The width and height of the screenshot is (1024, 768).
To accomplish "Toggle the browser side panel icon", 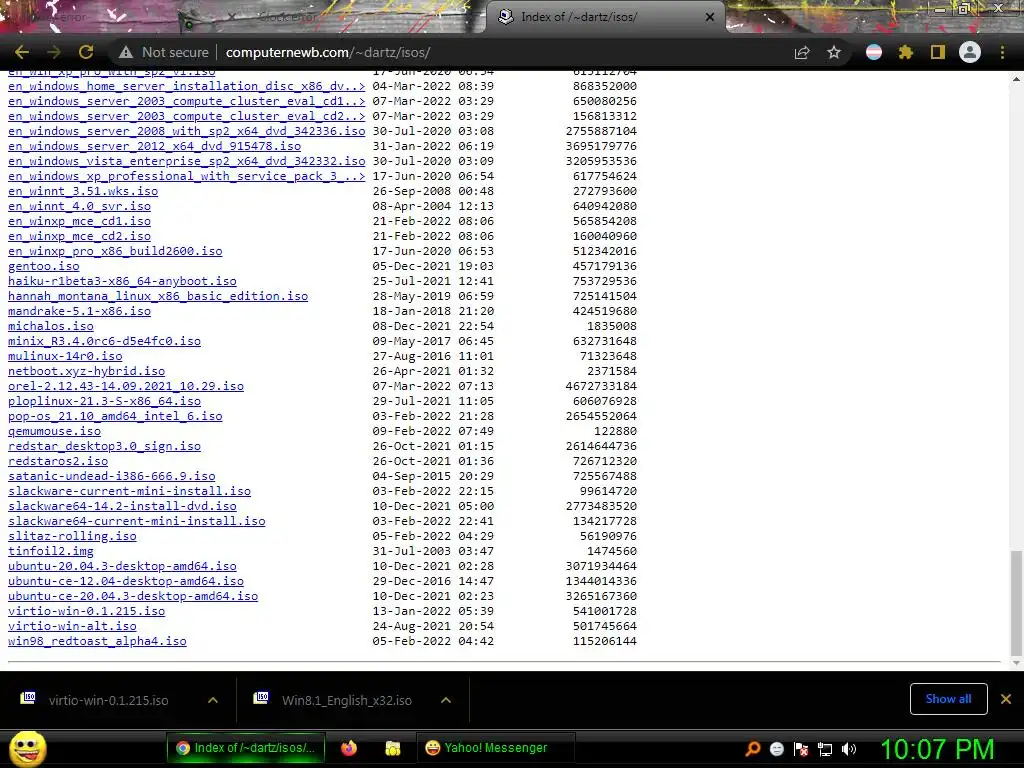I will pos(938,52).
